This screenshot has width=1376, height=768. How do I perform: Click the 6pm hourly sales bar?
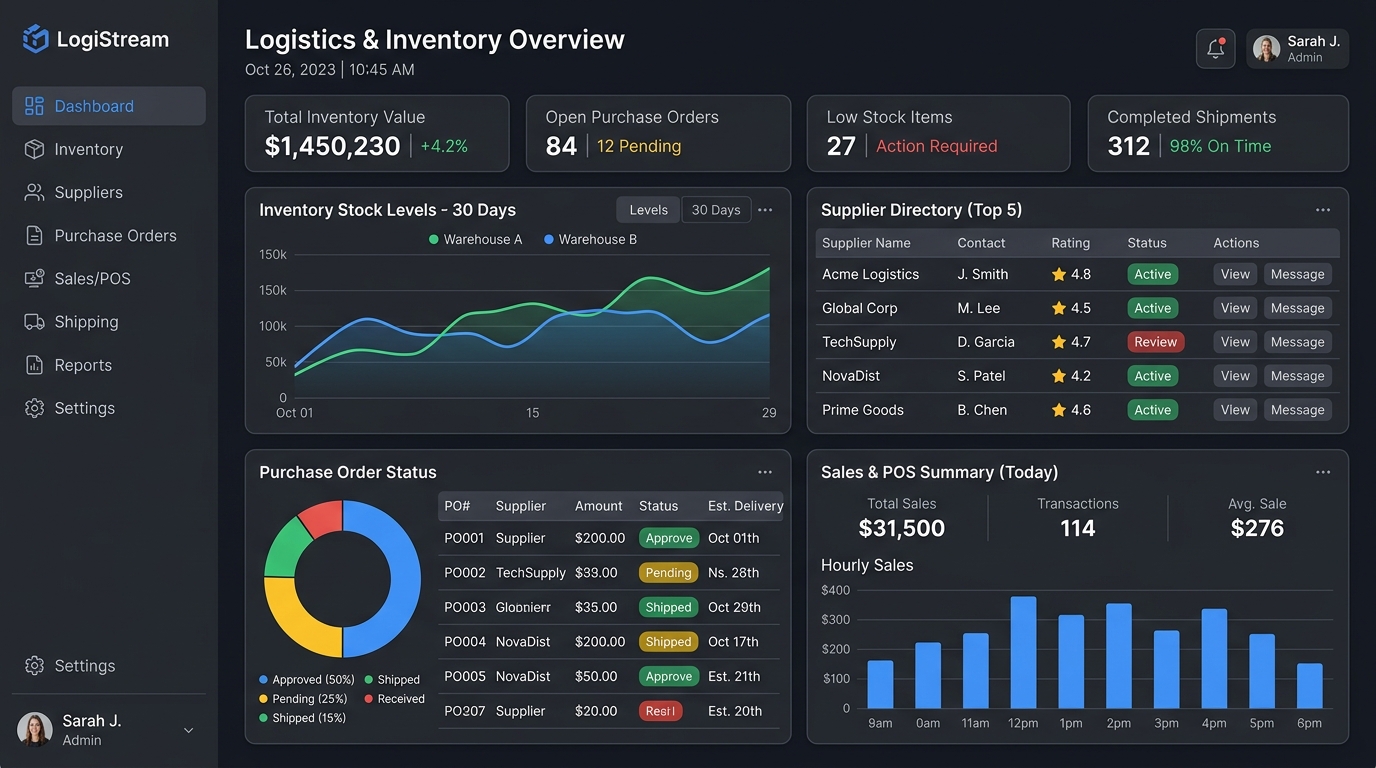coord(1310,686)
